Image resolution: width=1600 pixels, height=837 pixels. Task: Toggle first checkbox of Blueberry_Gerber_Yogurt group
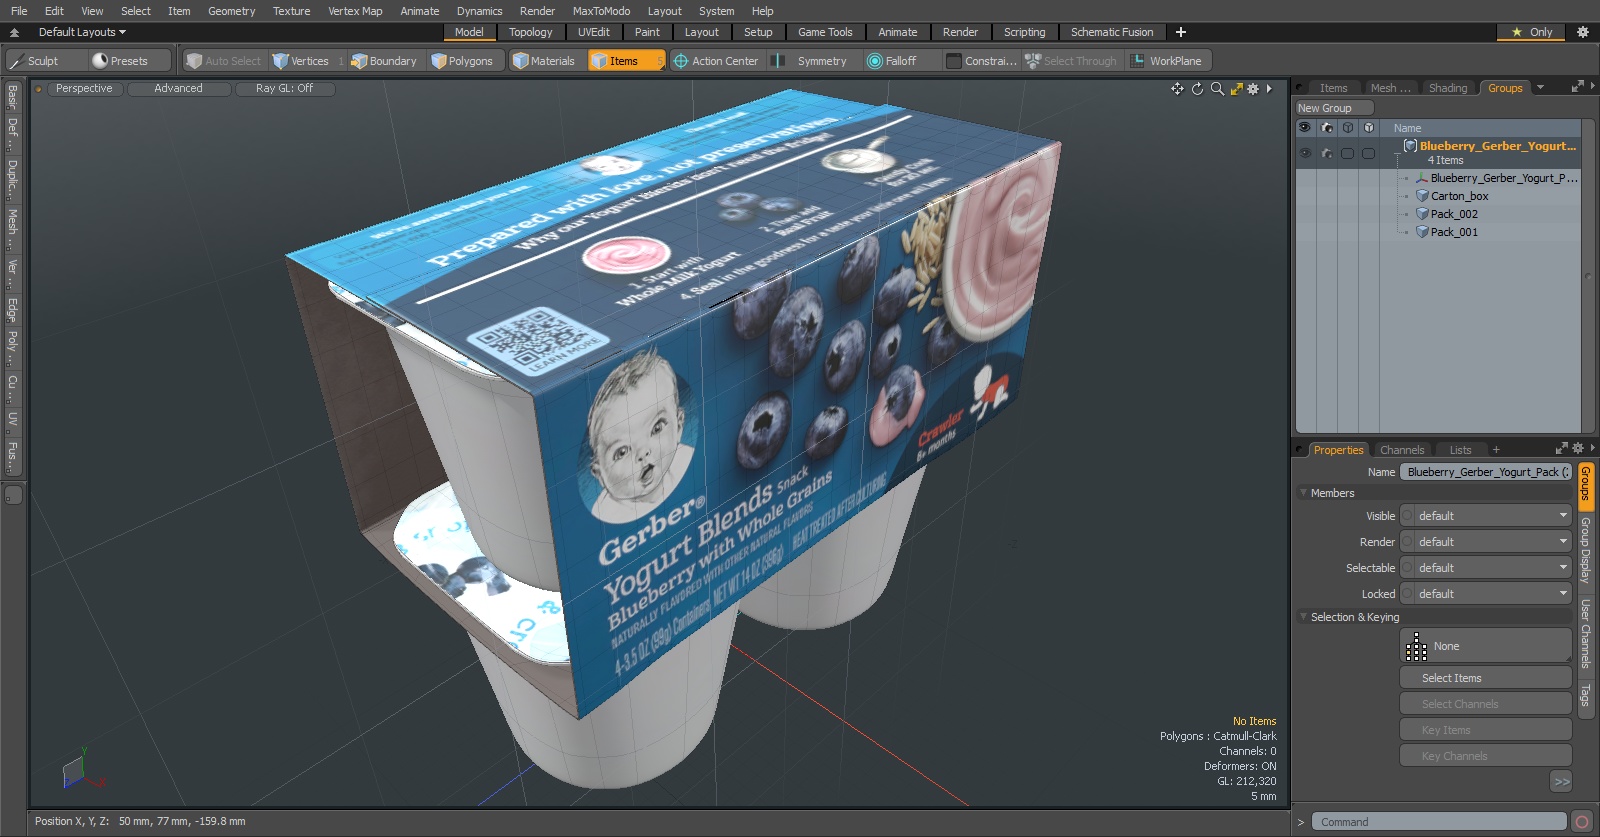click(x=1347, y=153)
